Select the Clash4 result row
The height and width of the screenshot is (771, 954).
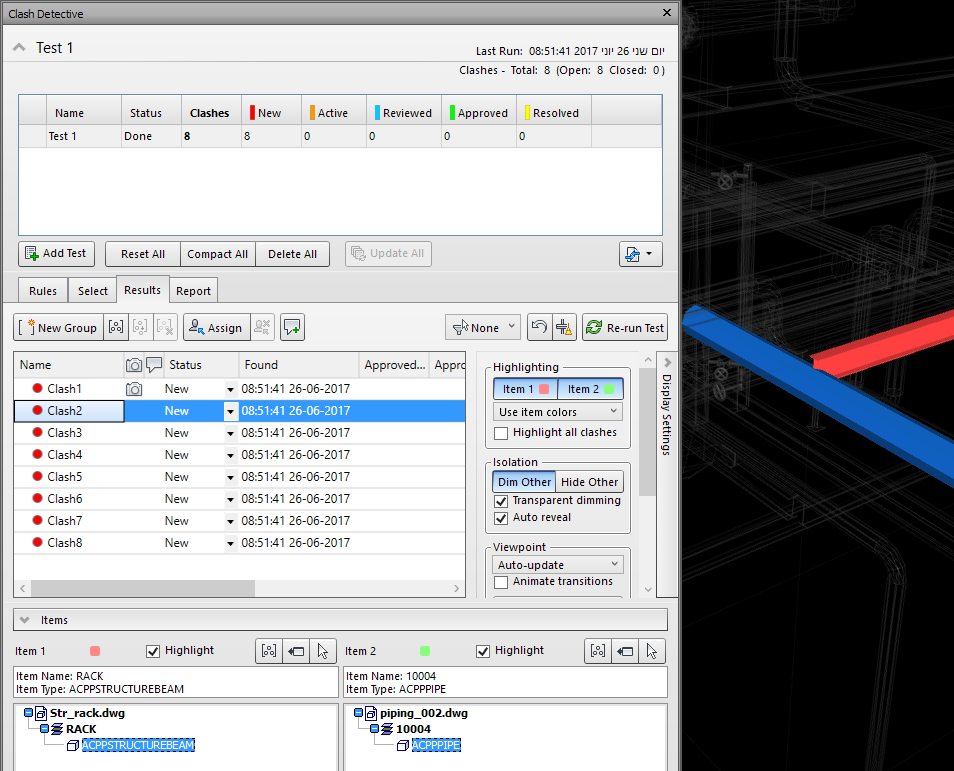[240, 455]
